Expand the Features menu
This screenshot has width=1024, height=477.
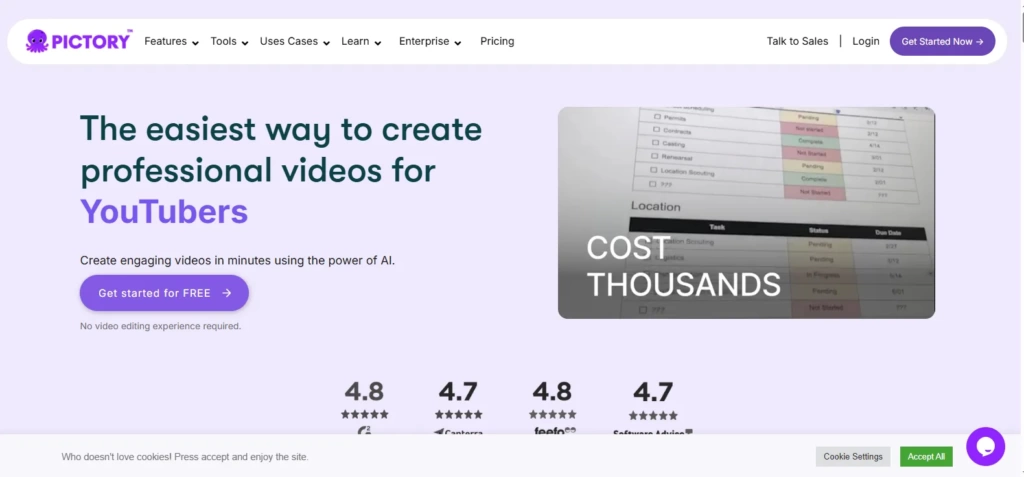(171, 41)
